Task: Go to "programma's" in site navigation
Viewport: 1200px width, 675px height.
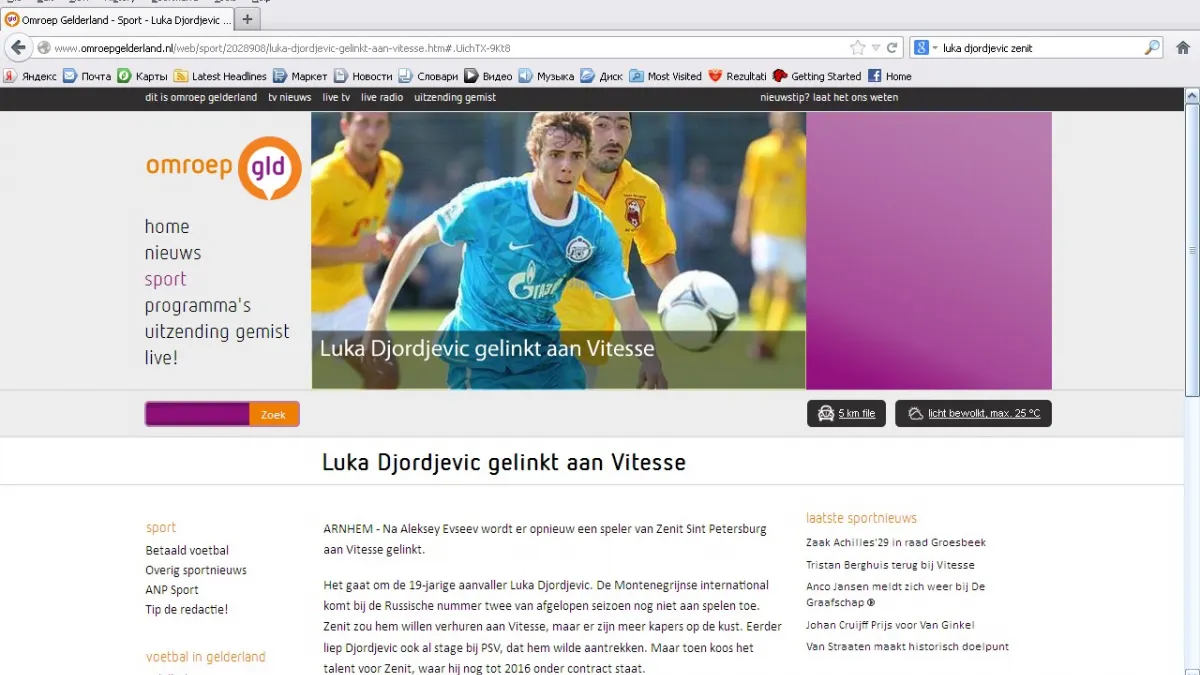Action: [x=198, y=306]
